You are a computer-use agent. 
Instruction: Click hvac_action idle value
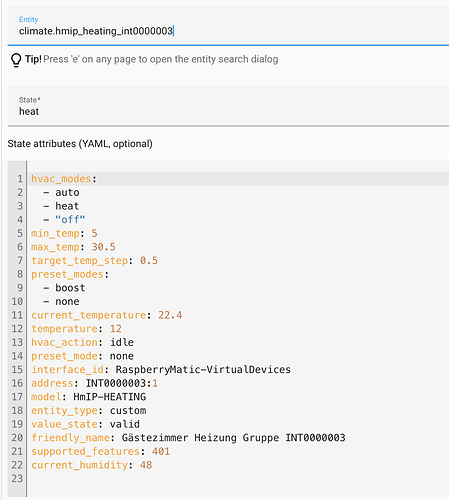coord(122,342)
